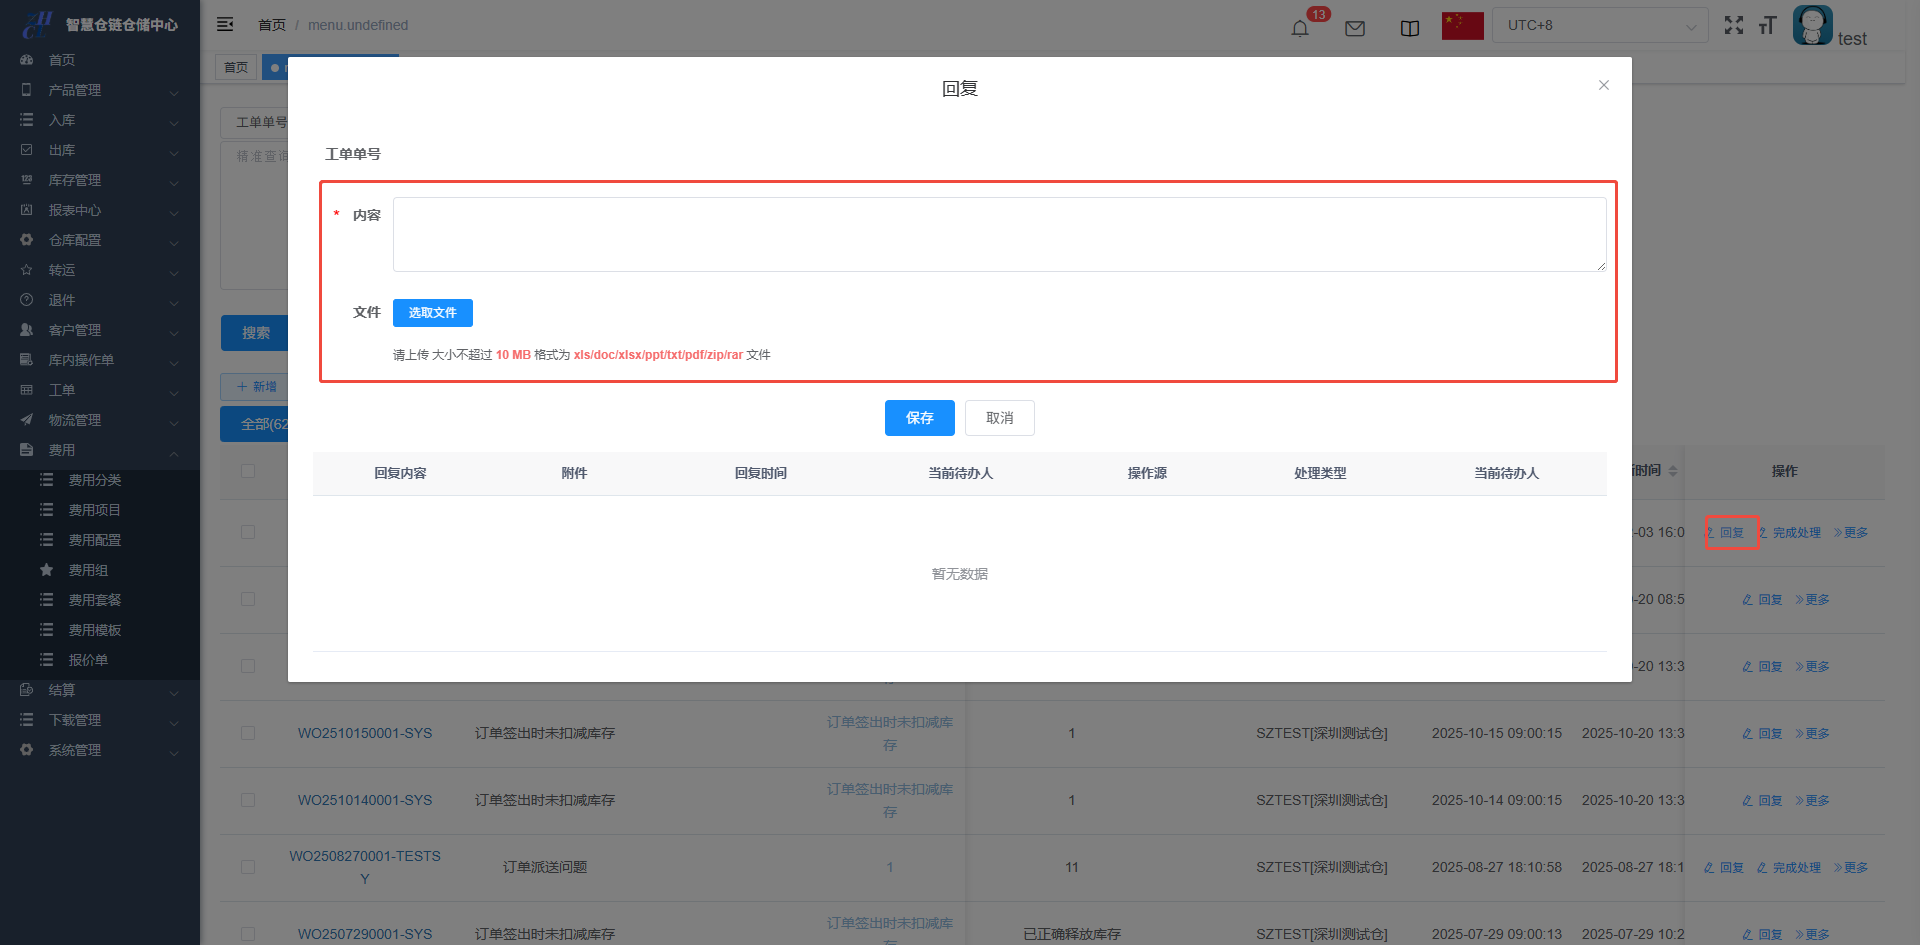Close the 回复 dialog with X
This screenshot has width=1920, height=945.
click(1603, 85)
